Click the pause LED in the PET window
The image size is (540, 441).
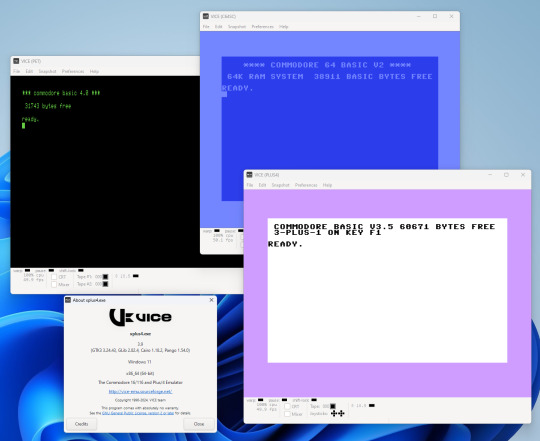coord(51,271)
